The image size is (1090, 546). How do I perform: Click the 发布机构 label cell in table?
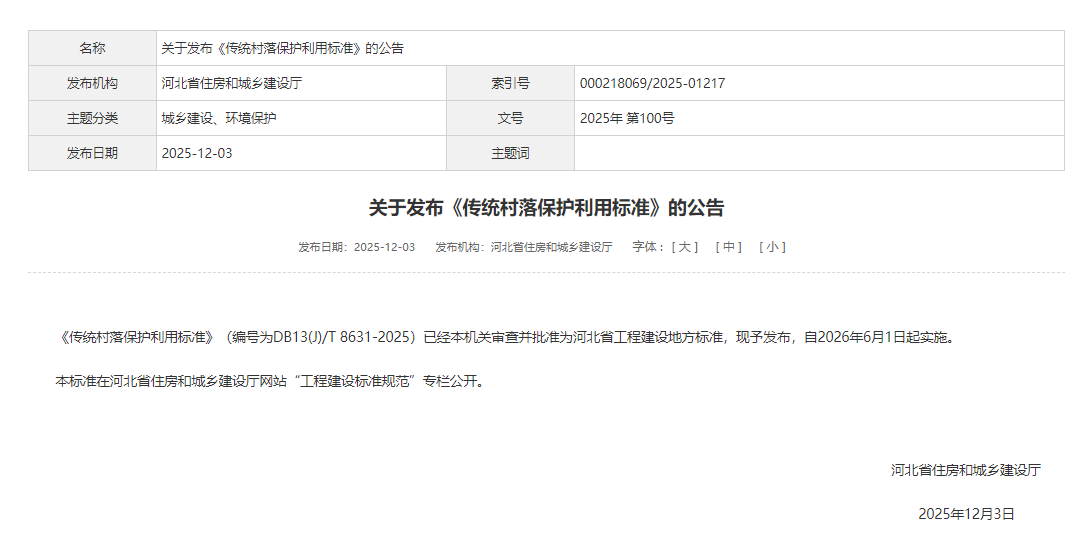(x=92, y=83)
